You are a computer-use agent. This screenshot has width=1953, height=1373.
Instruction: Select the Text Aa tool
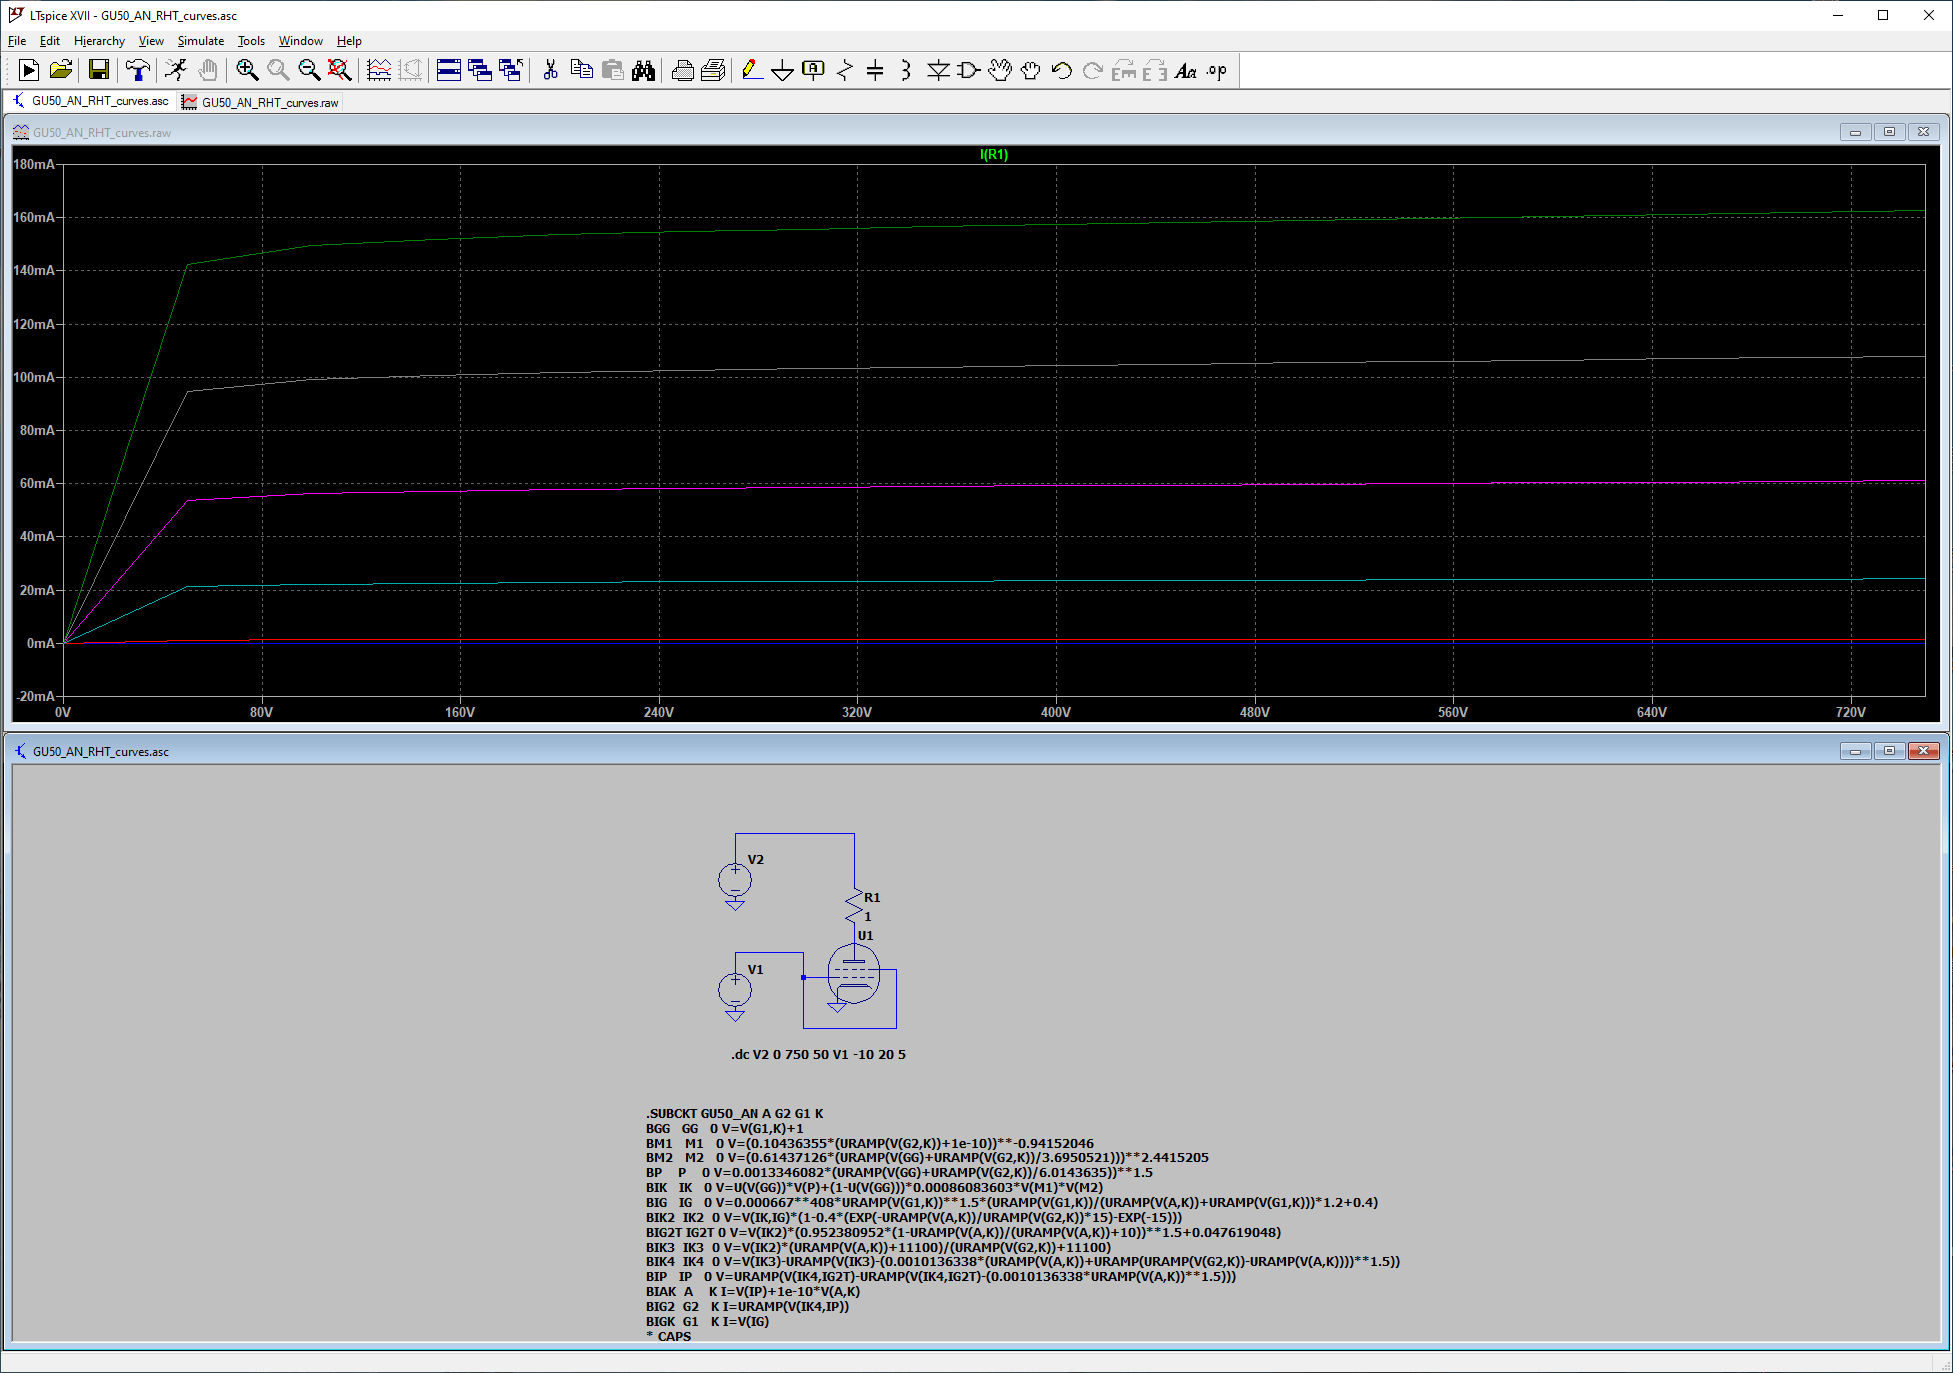1186,70
